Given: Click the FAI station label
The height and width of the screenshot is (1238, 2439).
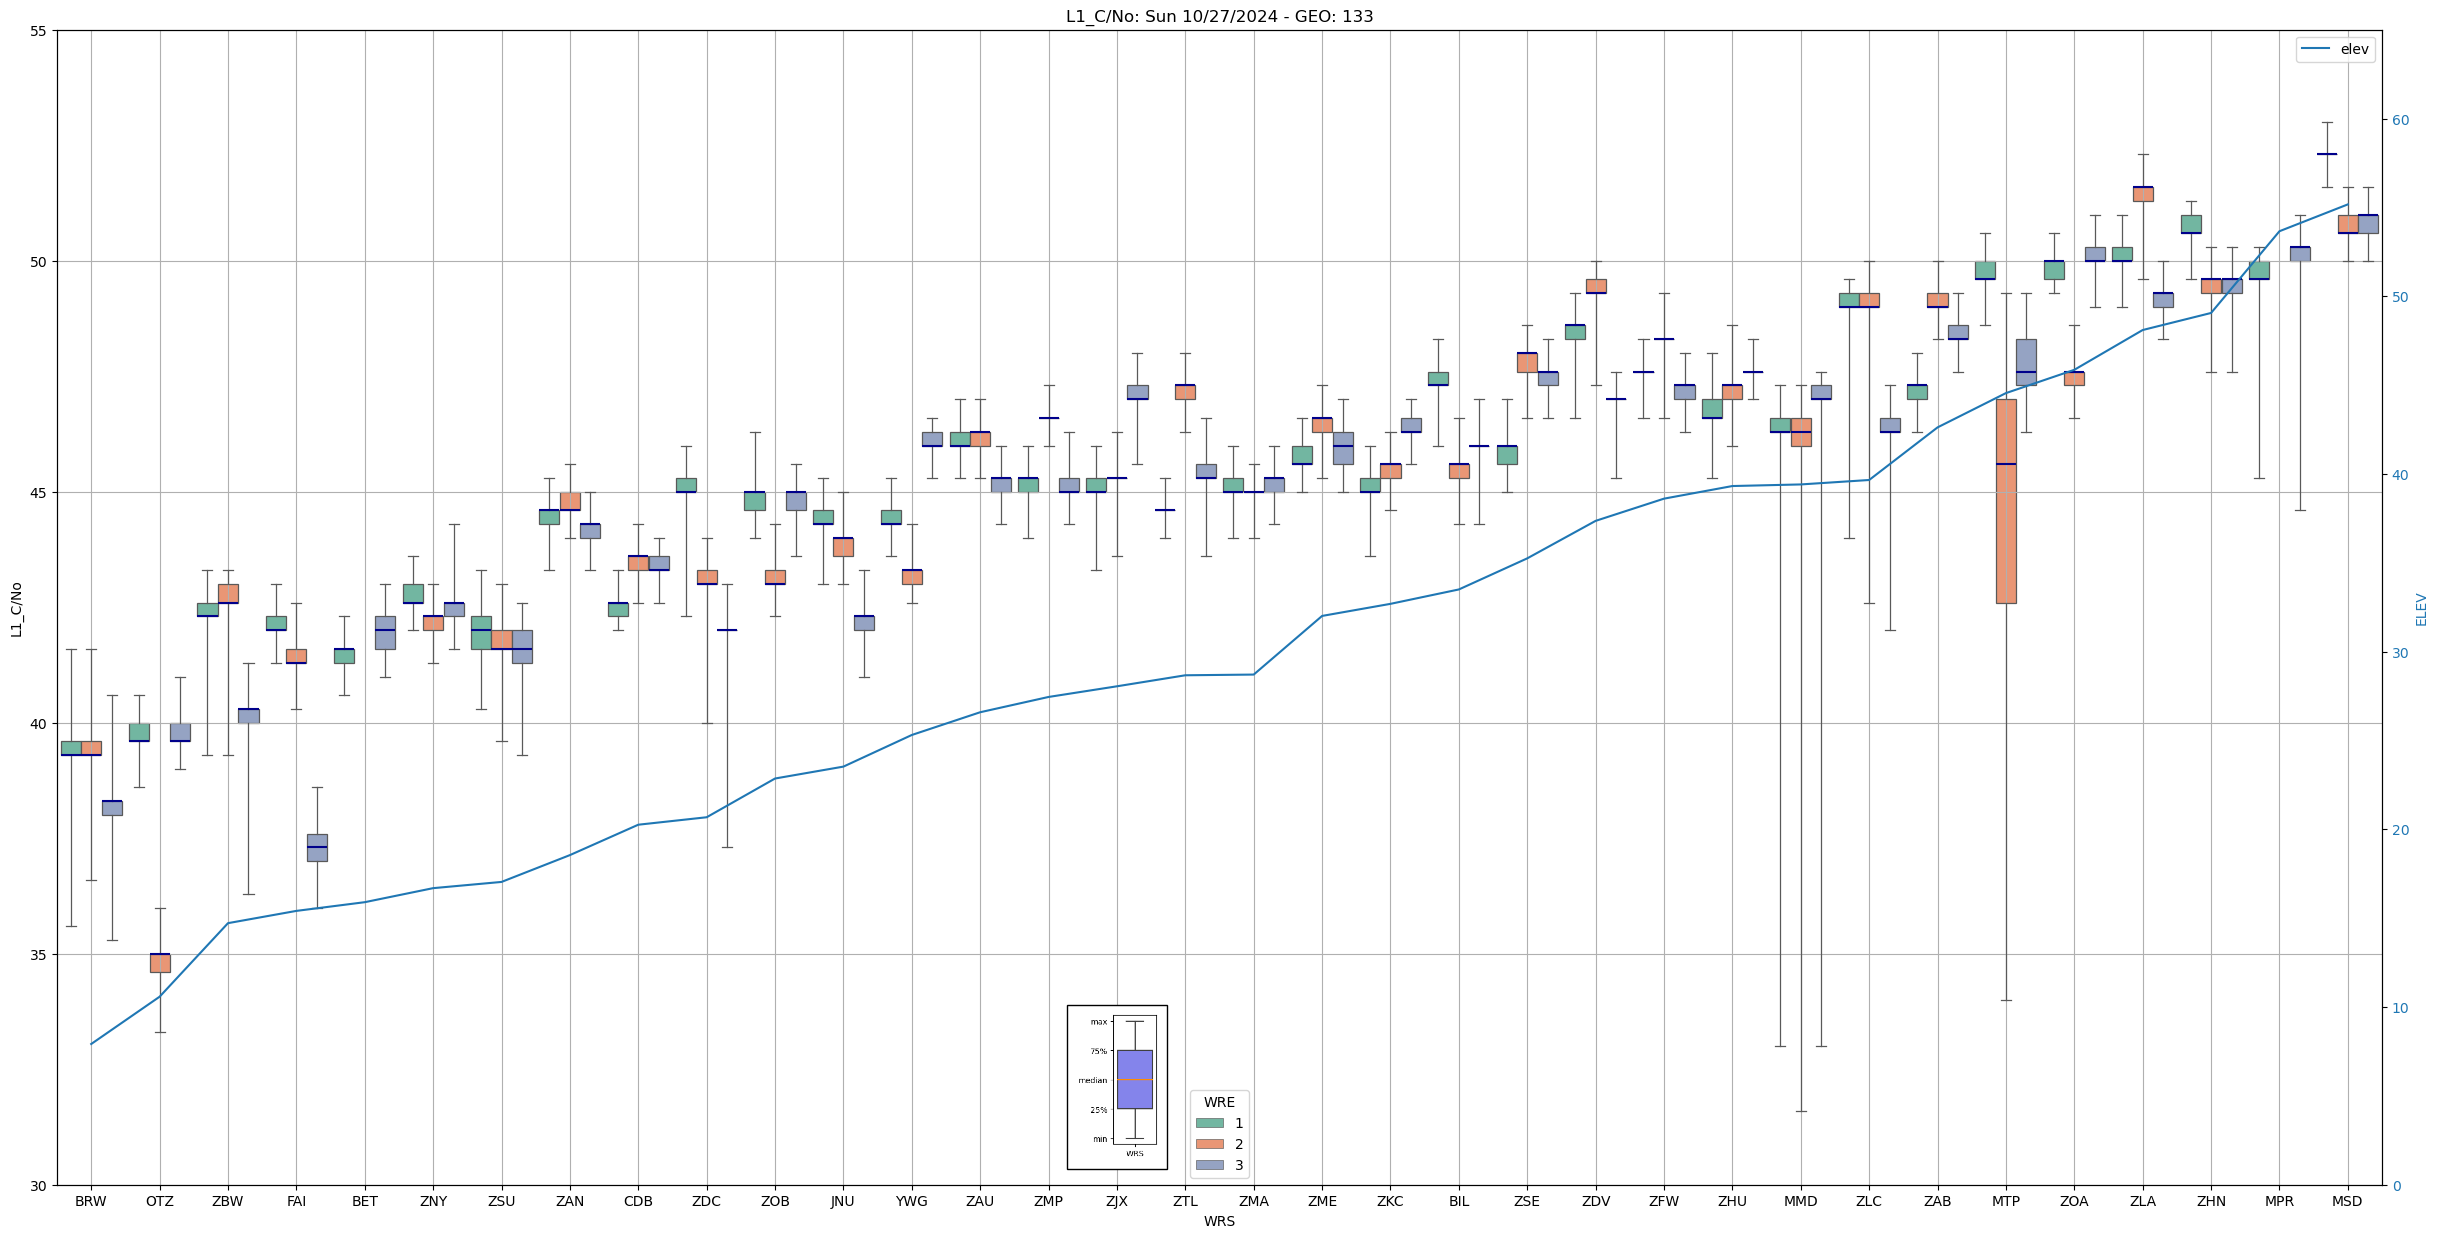Looking at the screenshot, I should coord(296,1201).
